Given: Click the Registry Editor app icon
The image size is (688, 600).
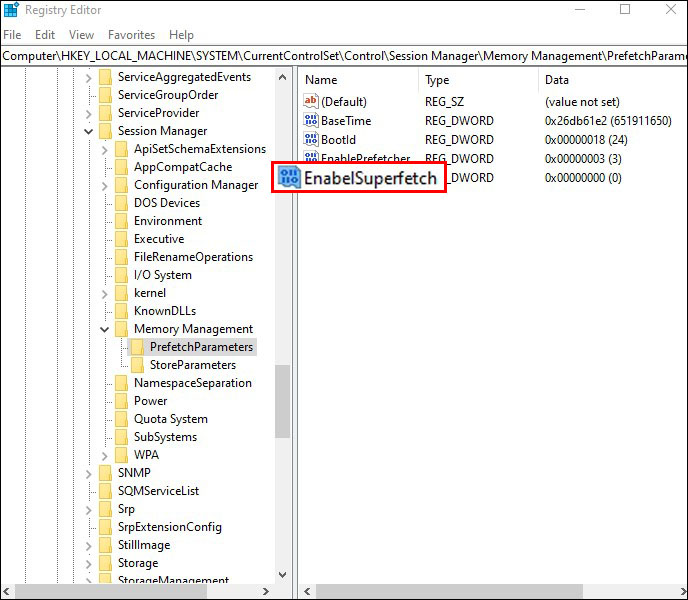Looking at the screenshot, I should [11, 10].
